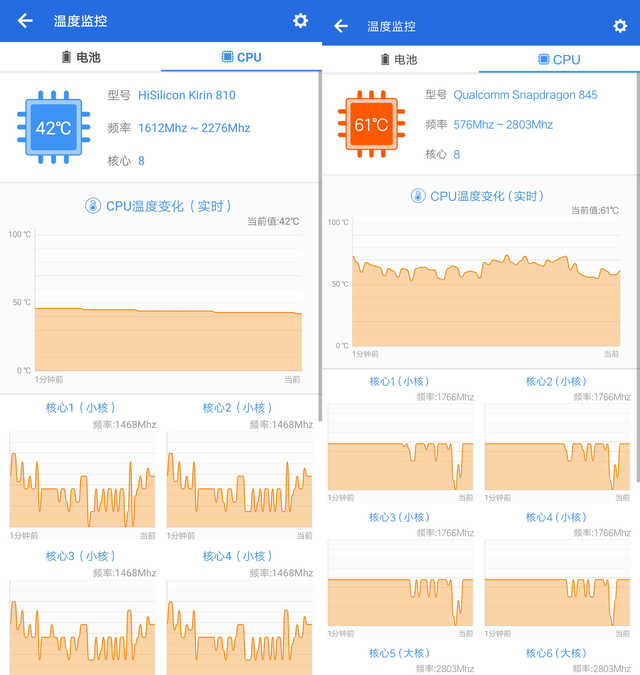Tap 核心1 (小核) heading in right screen
640x675 pixels.
click(x=399, y=381)
